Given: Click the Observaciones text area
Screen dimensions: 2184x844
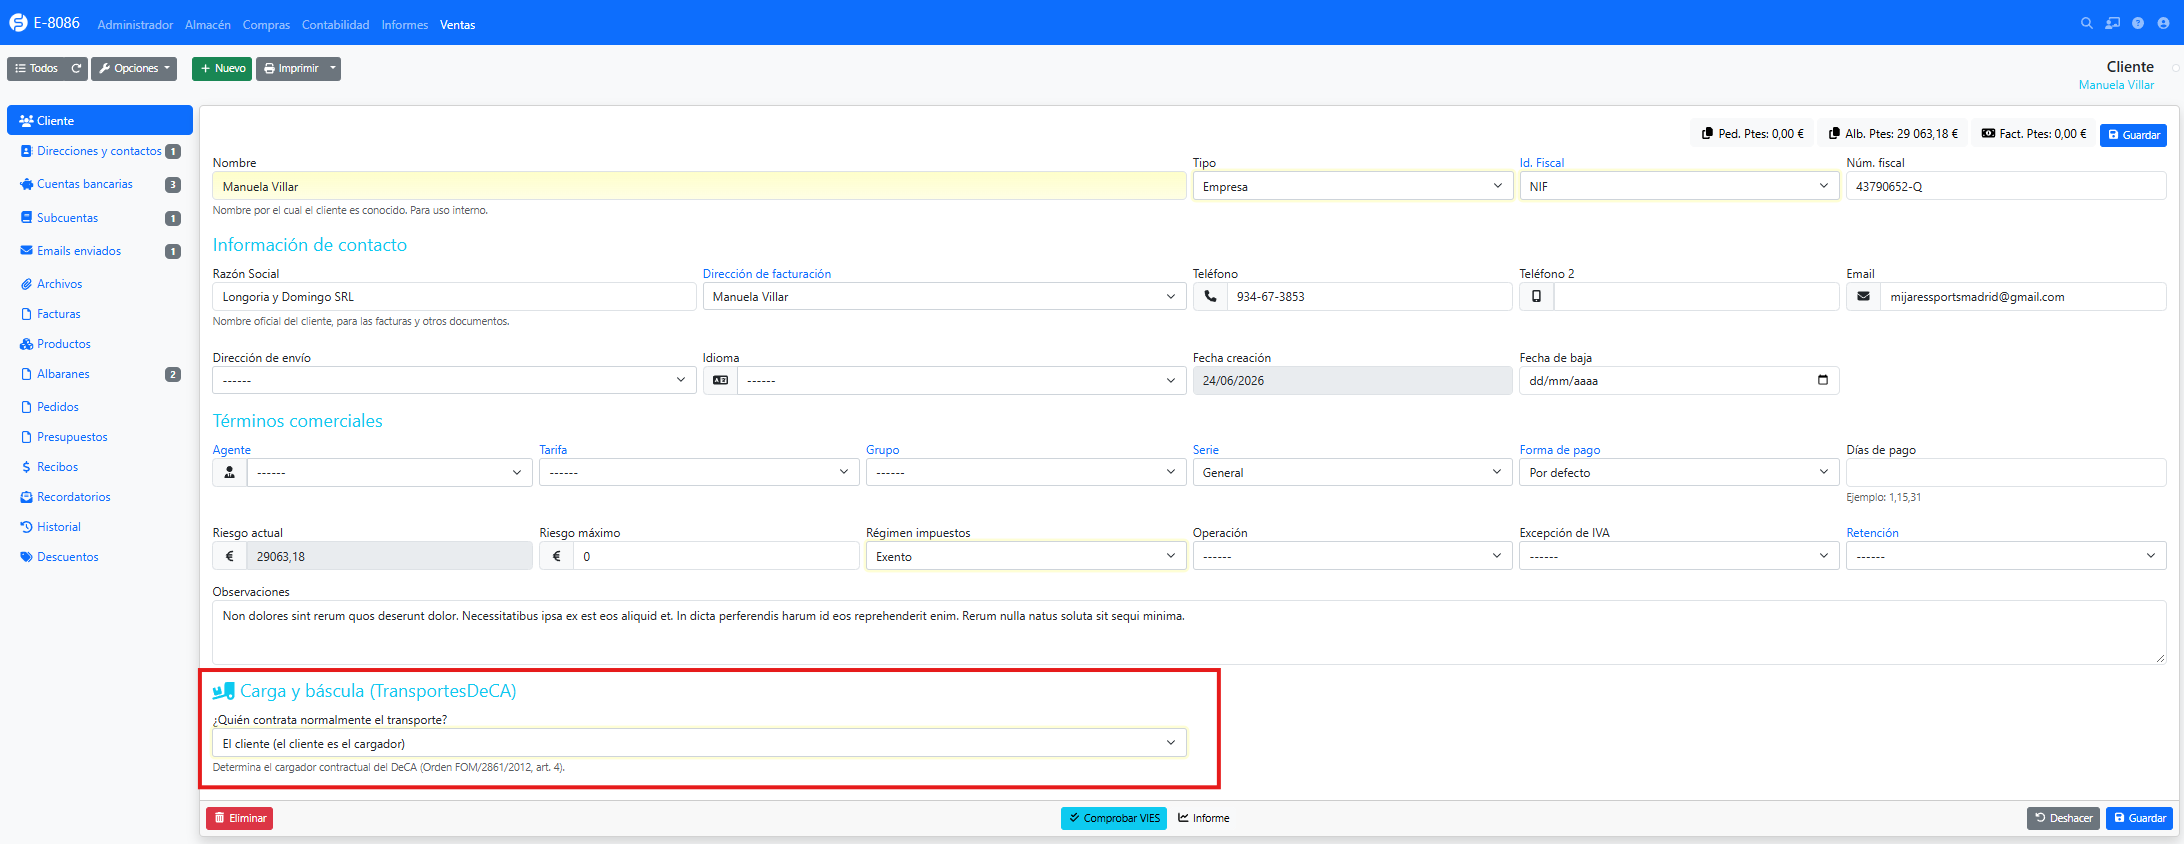Looking at the screenshot, I should [1189, 632].
